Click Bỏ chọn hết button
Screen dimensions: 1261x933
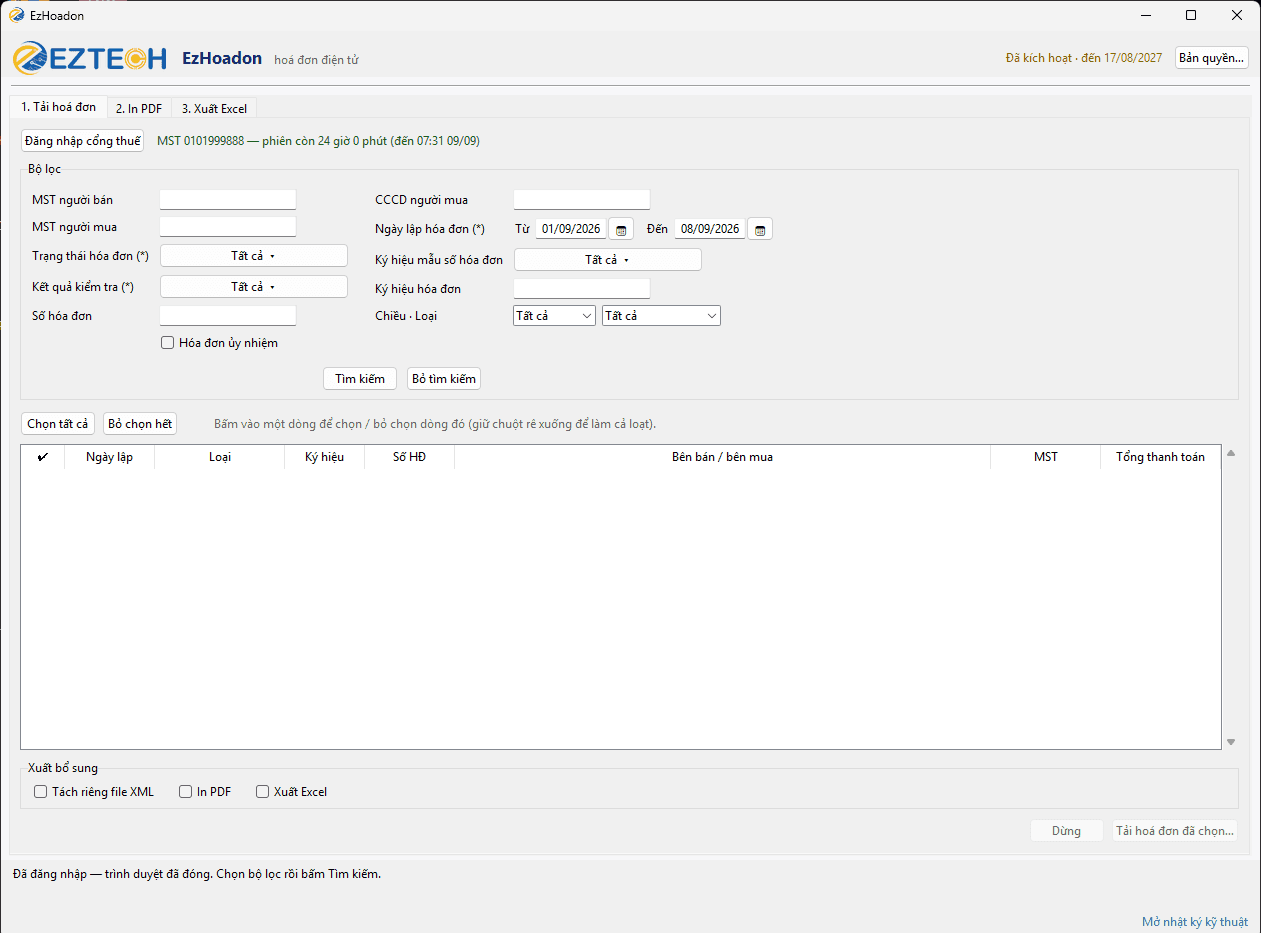[x=140, y=424]
